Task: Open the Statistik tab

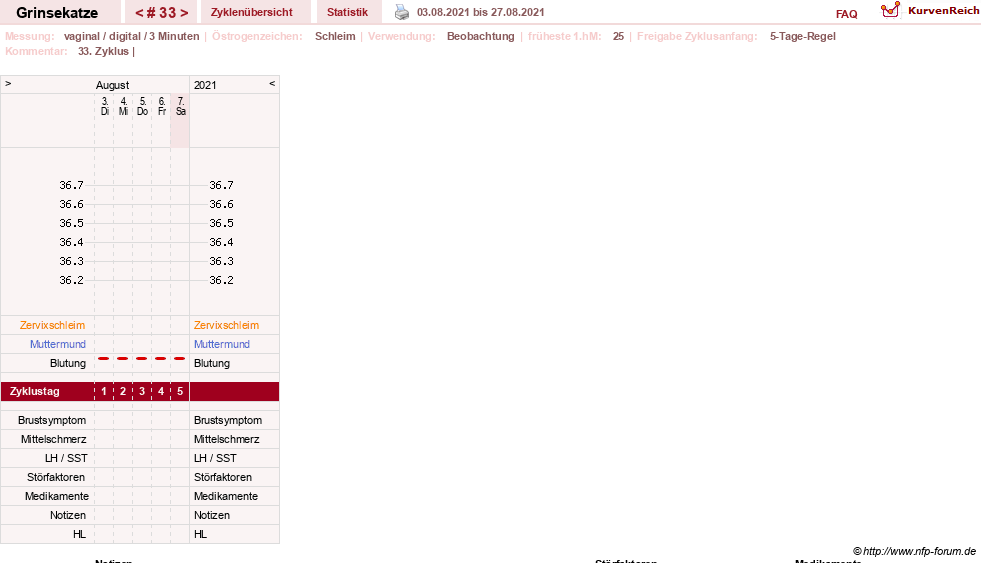Action: [347, 12]
